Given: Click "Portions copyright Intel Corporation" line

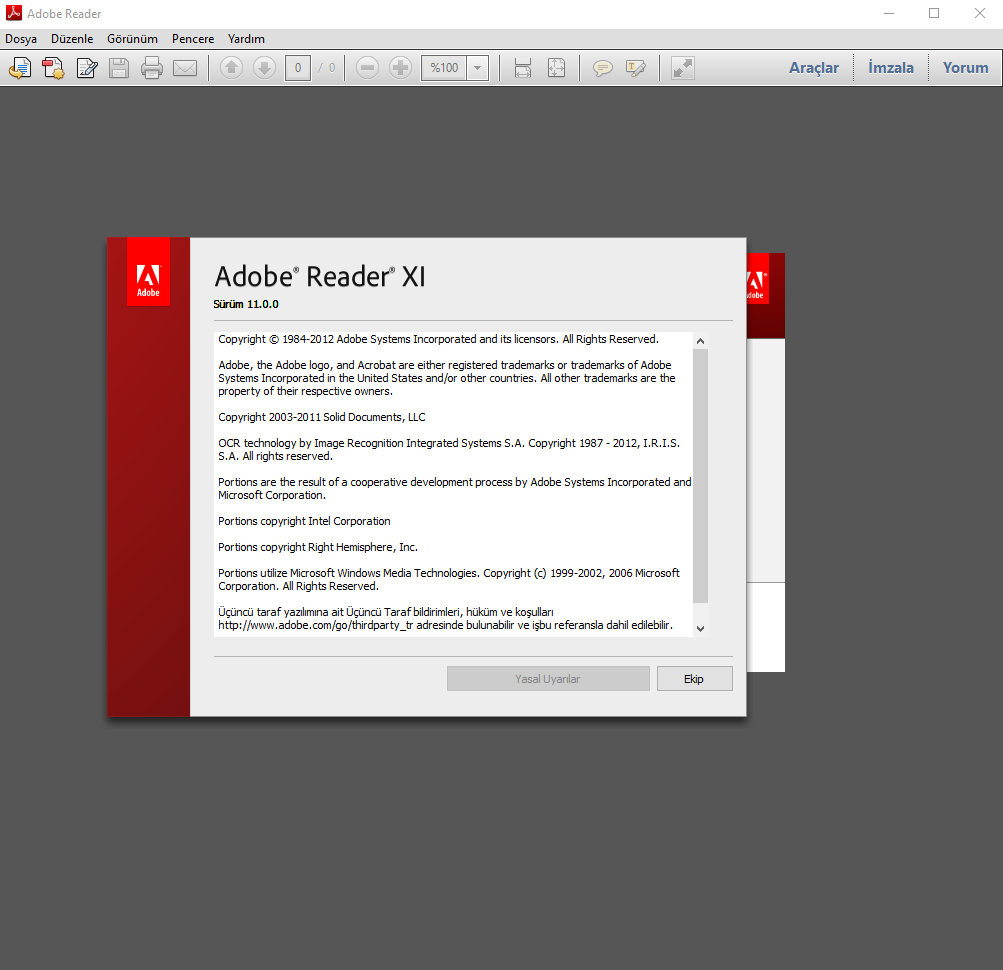Looking at the screenshot, I should tap(304, 521).
